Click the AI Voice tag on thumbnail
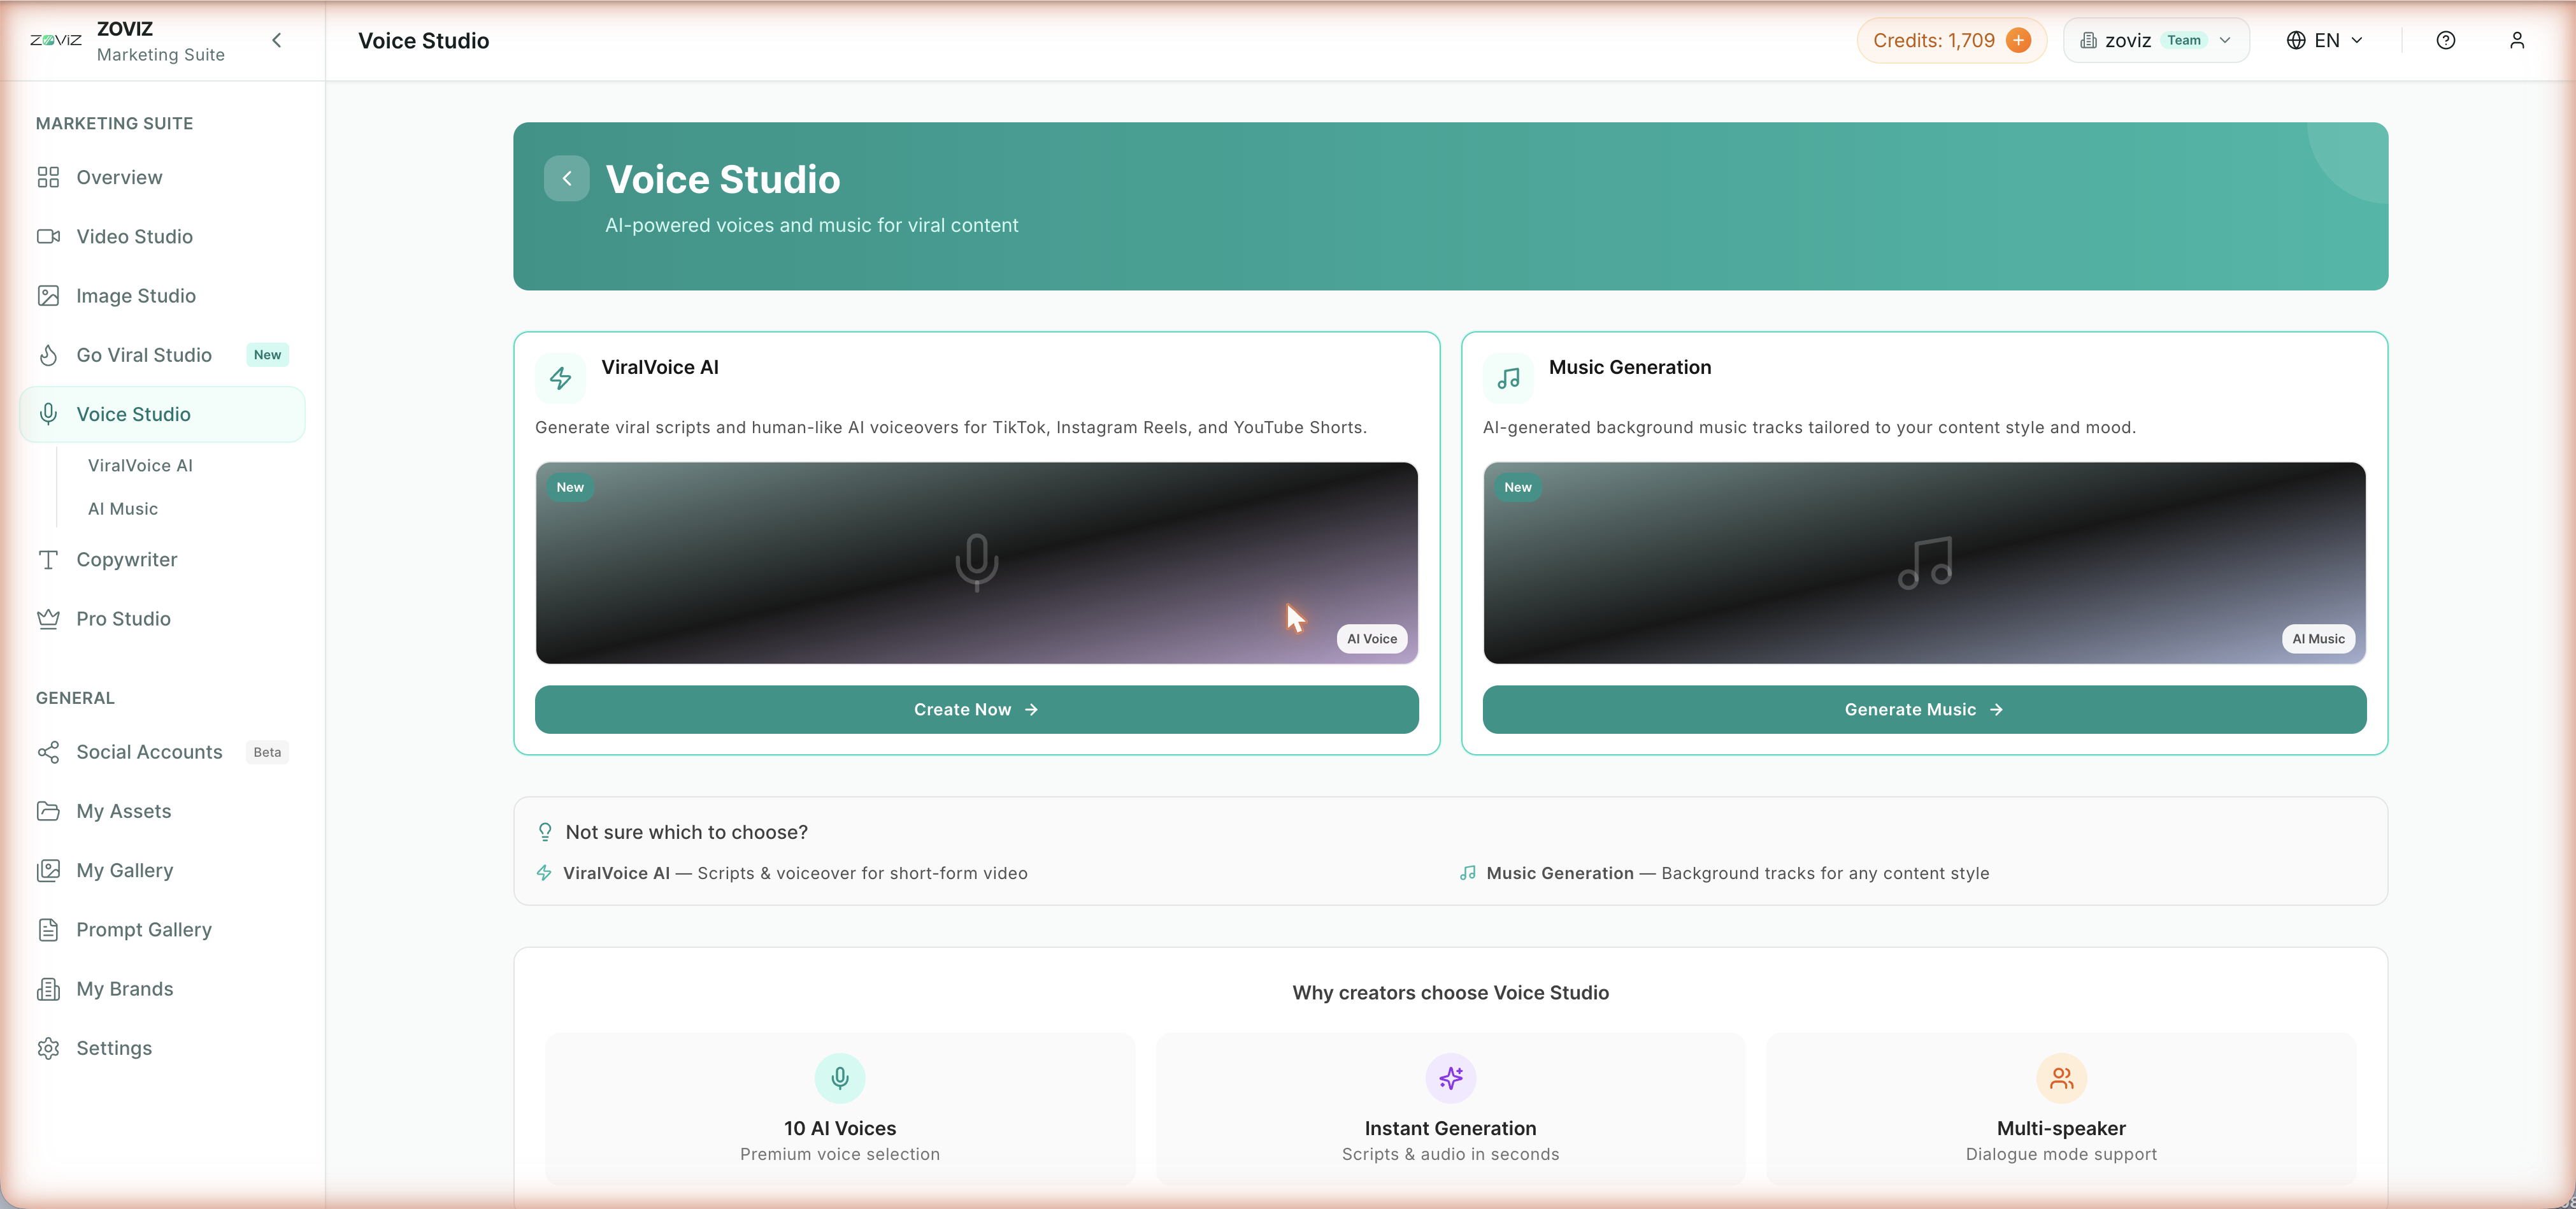 [x=1372, y=639]
